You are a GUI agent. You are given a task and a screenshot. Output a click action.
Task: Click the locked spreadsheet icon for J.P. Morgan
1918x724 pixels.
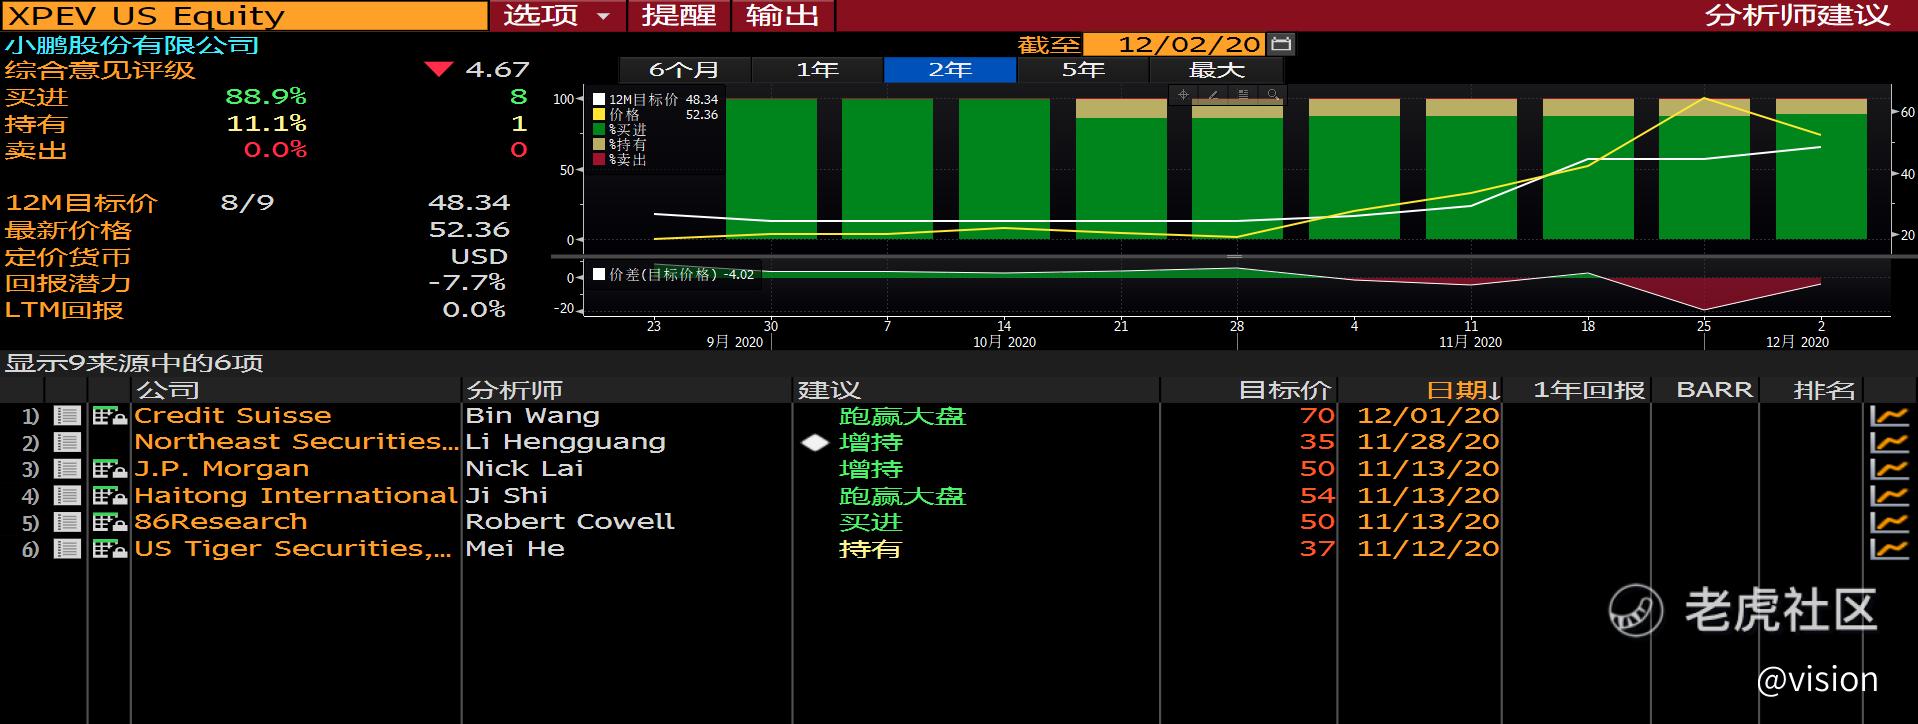109,469
